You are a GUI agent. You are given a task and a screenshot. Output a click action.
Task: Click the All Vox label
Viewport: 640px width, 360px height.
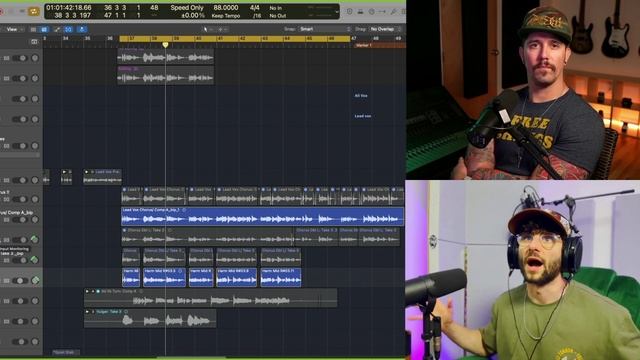coord(361,96)
